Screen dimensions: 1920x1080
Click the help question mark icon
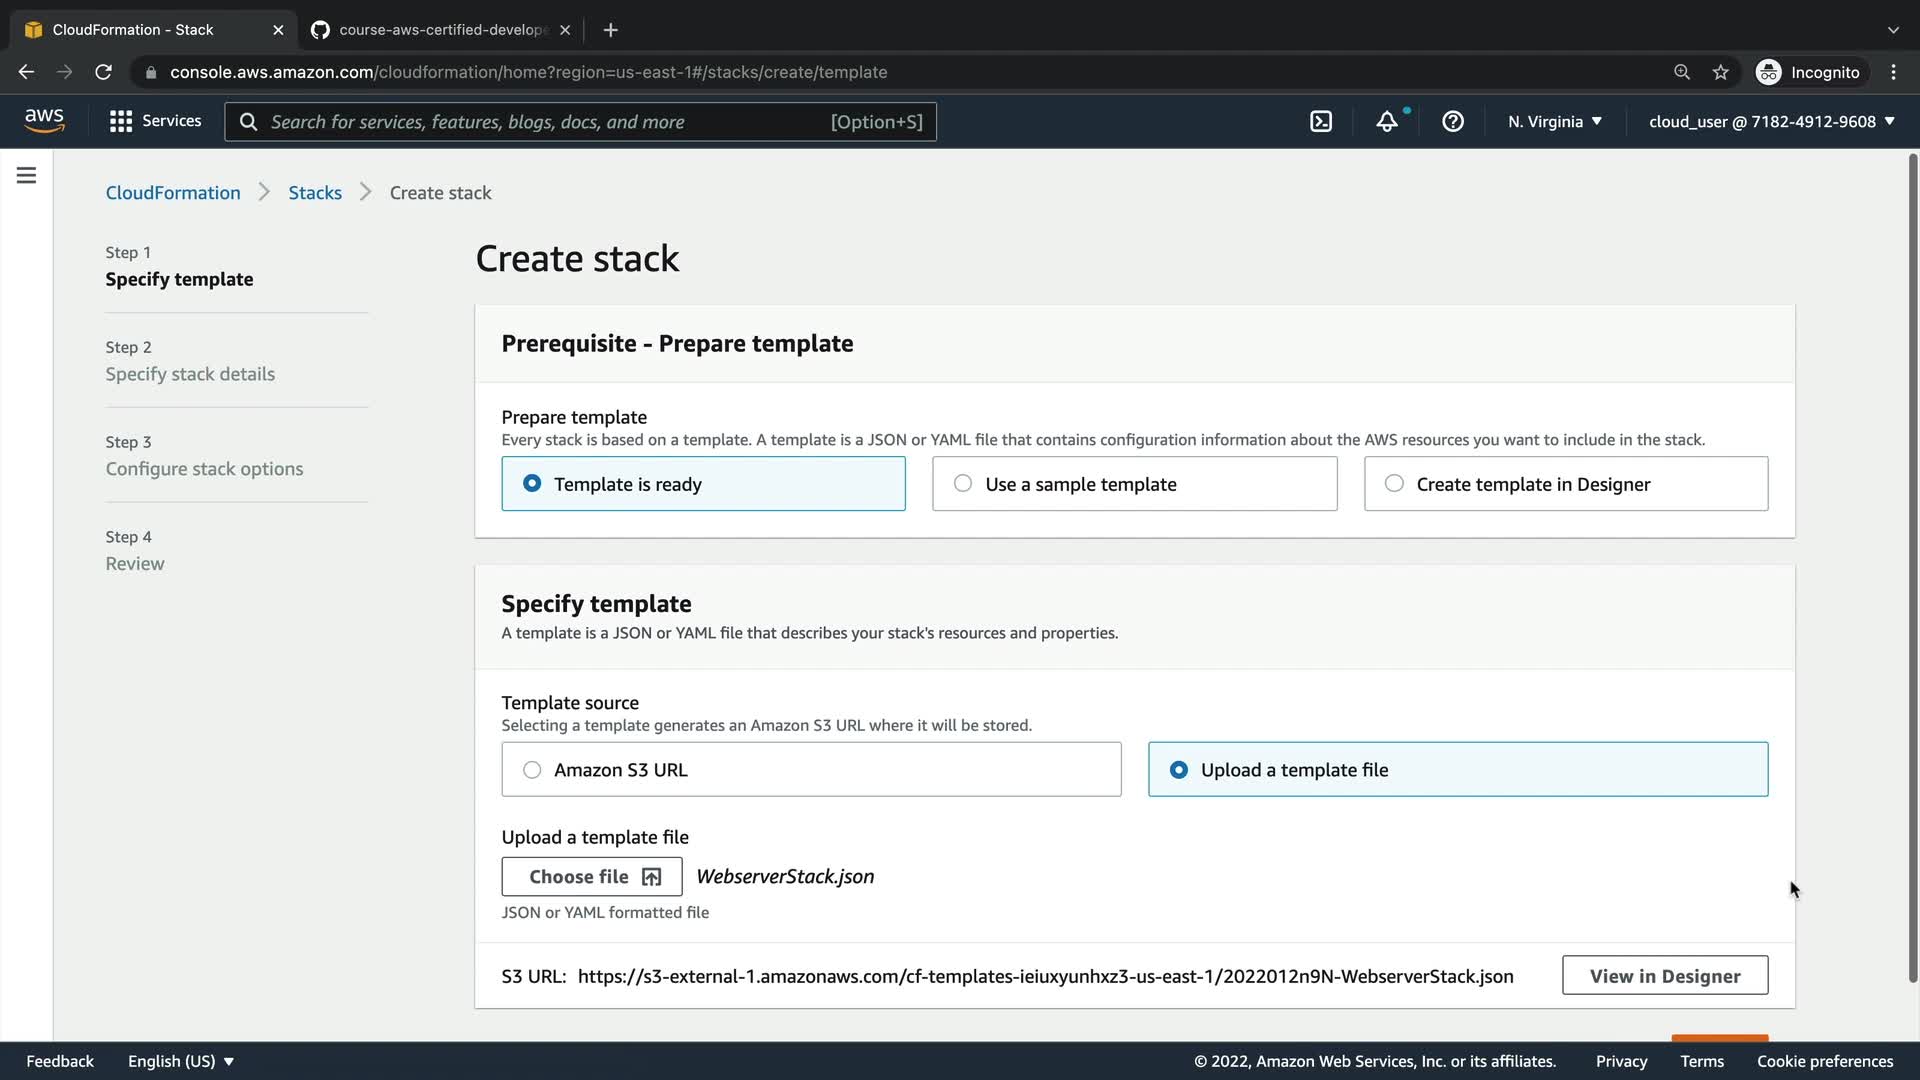click(x=1453, y=121)
